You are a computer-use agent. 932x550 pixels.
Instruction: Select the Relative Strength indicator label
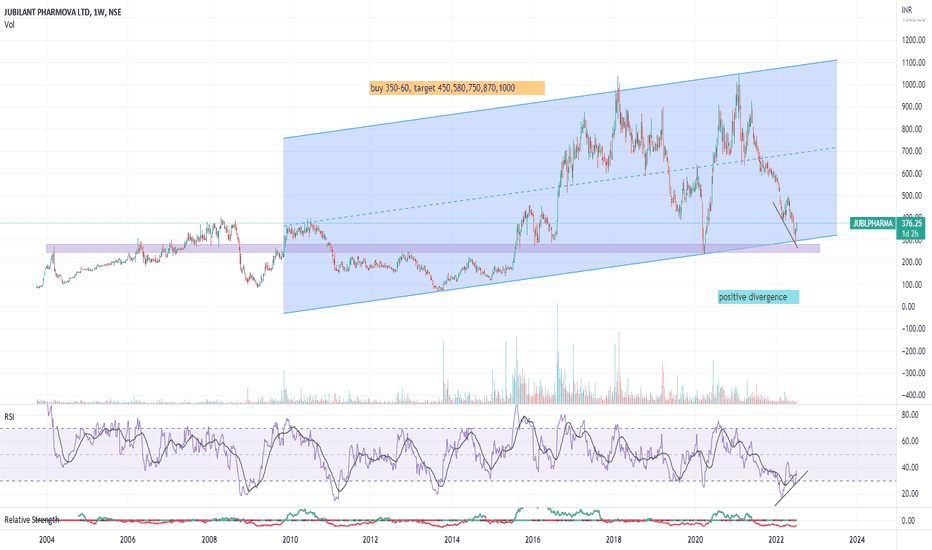coord(32,520)
